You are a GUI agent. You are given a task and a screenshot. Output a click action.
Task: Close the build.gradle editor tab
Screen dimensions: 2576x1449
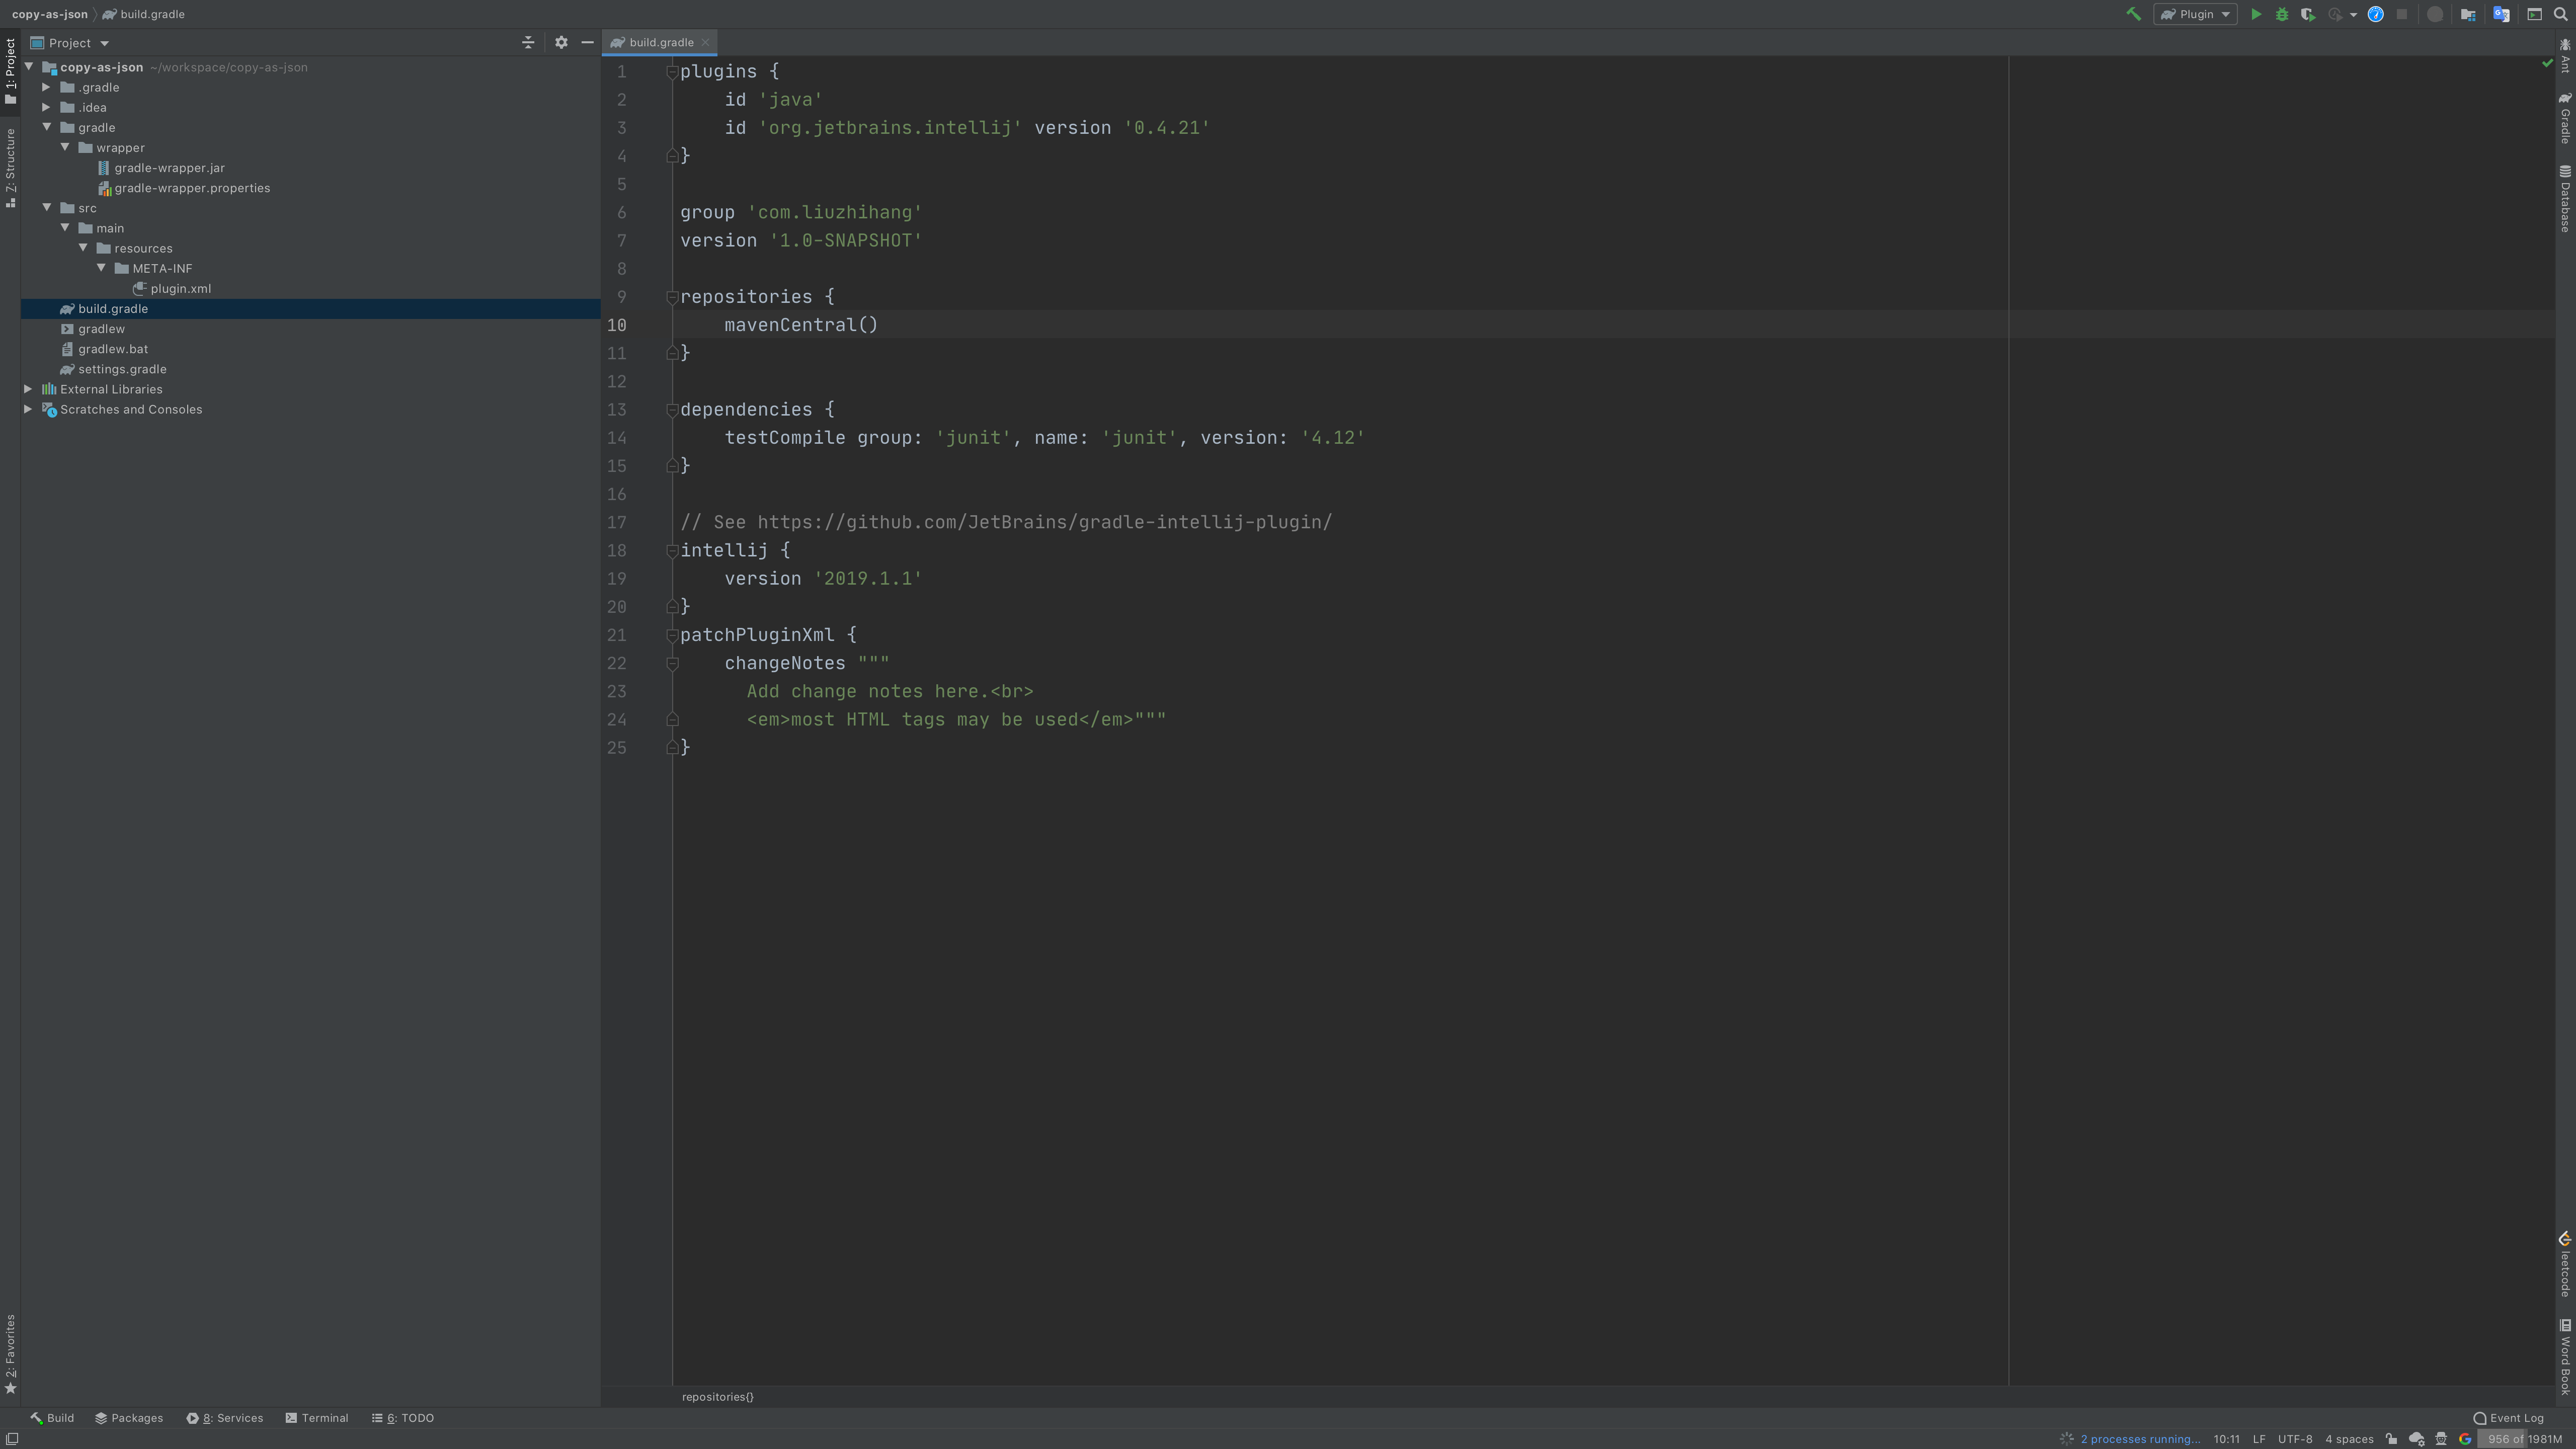705,42
